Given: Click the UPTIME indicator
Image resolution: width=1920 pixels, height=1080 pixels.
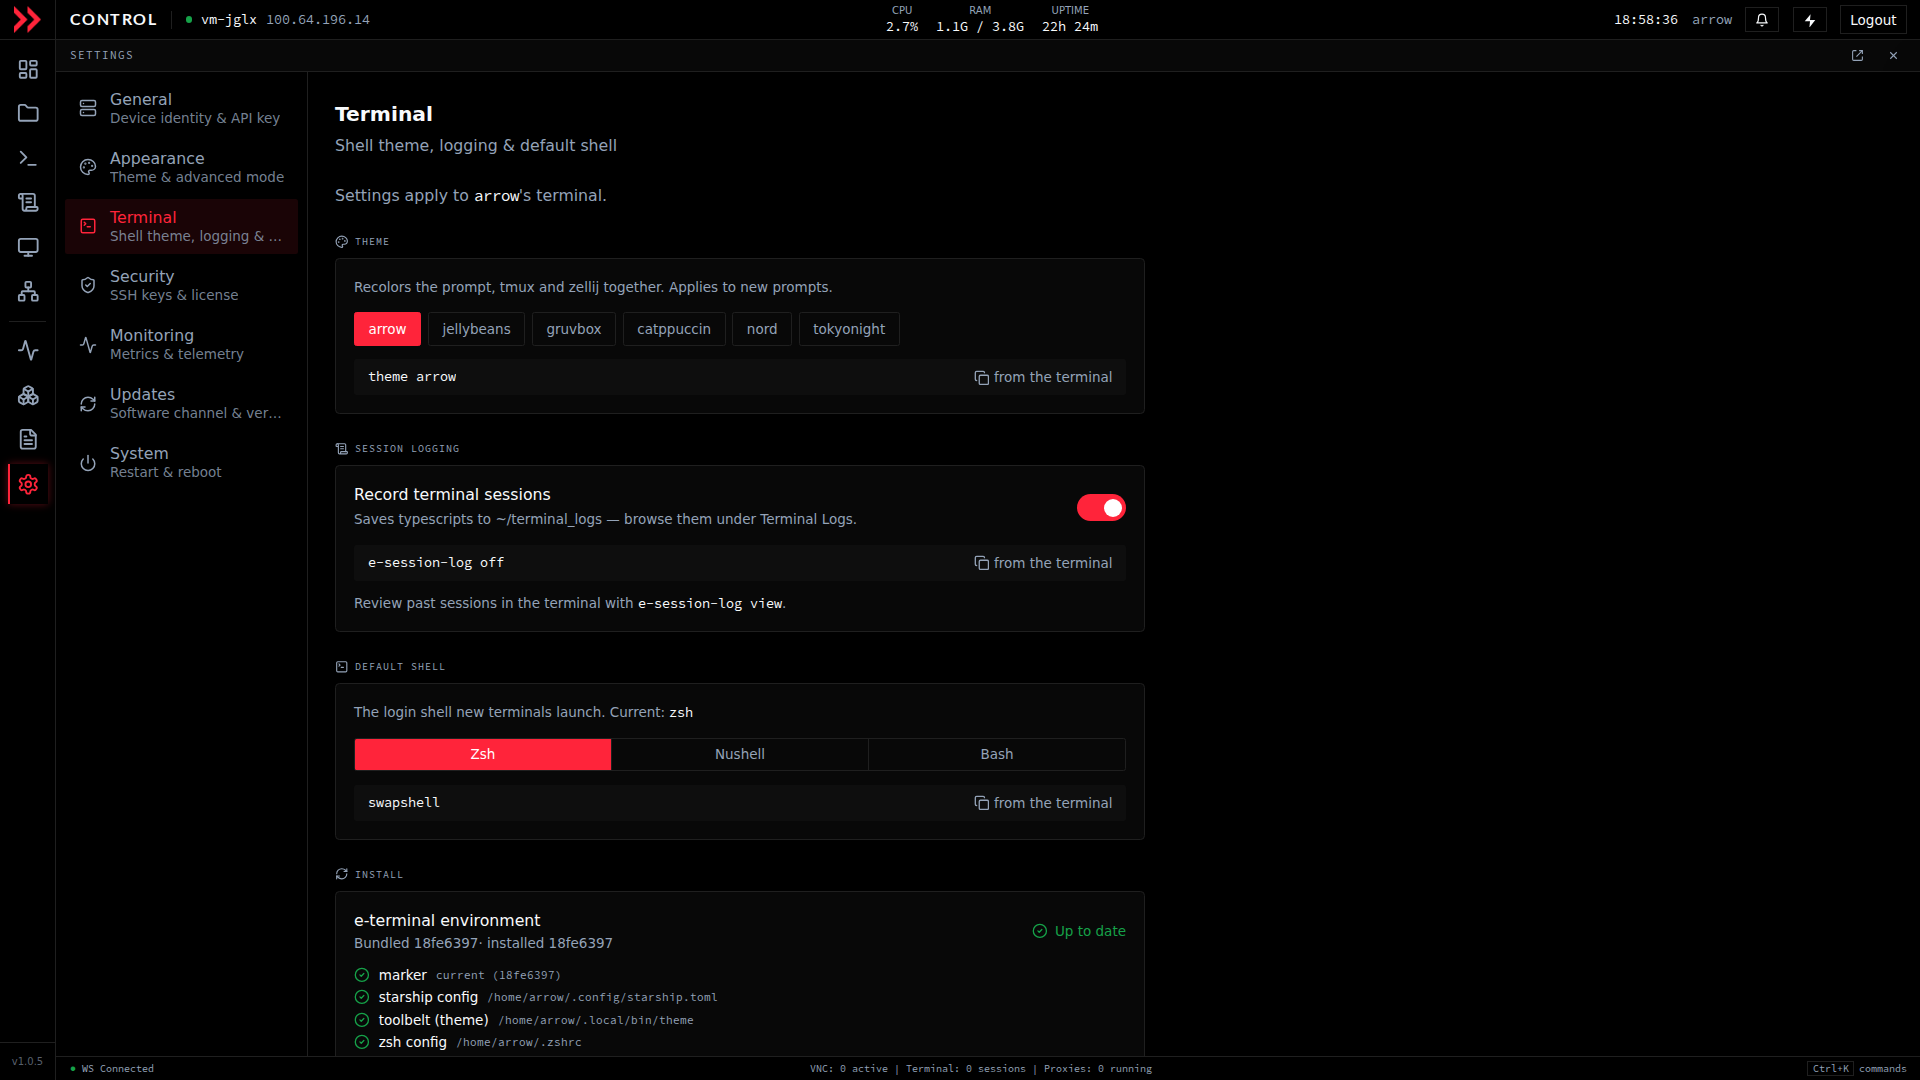Looking at the screenshot, I should pos(1070,19).
